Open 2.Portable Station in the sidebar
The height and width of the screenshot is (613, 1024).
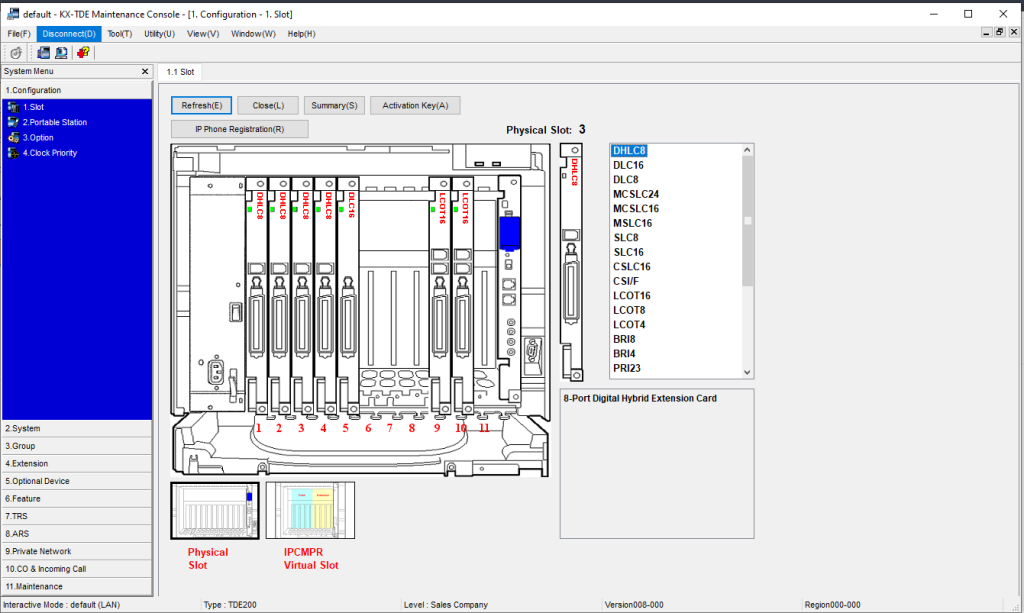click(x=55, y=122)
